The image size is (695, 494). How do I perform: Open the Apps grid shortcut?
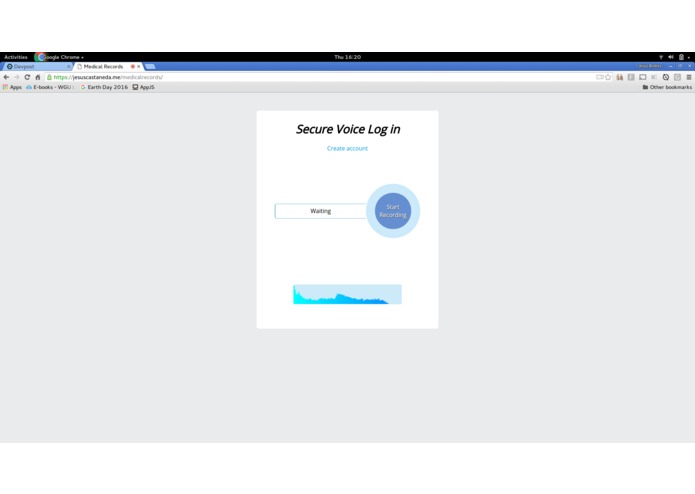[12, 87]
